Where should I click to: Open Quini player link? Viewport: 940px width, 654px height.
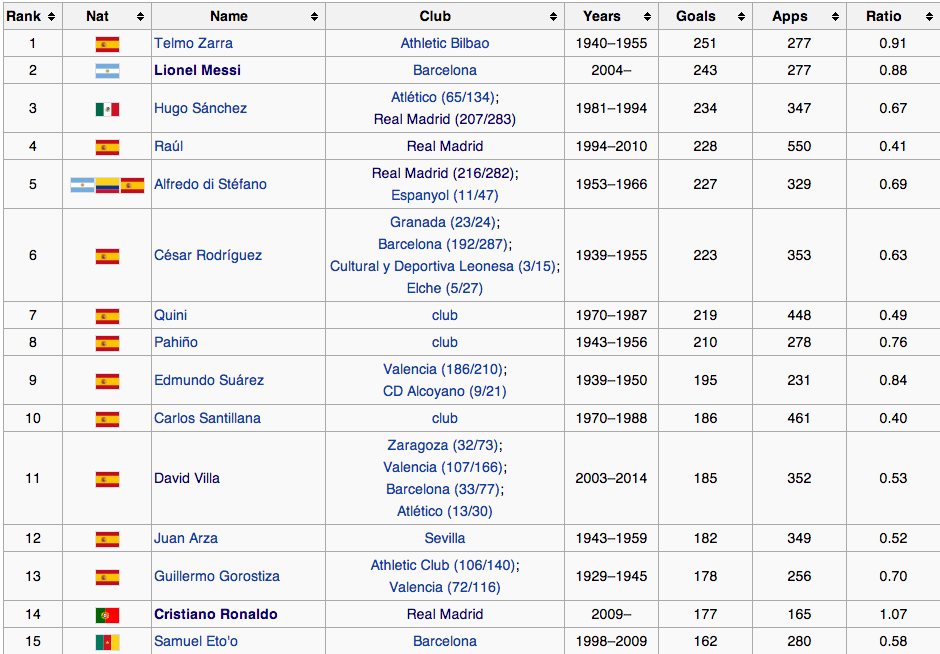click(x=170, y=315)
